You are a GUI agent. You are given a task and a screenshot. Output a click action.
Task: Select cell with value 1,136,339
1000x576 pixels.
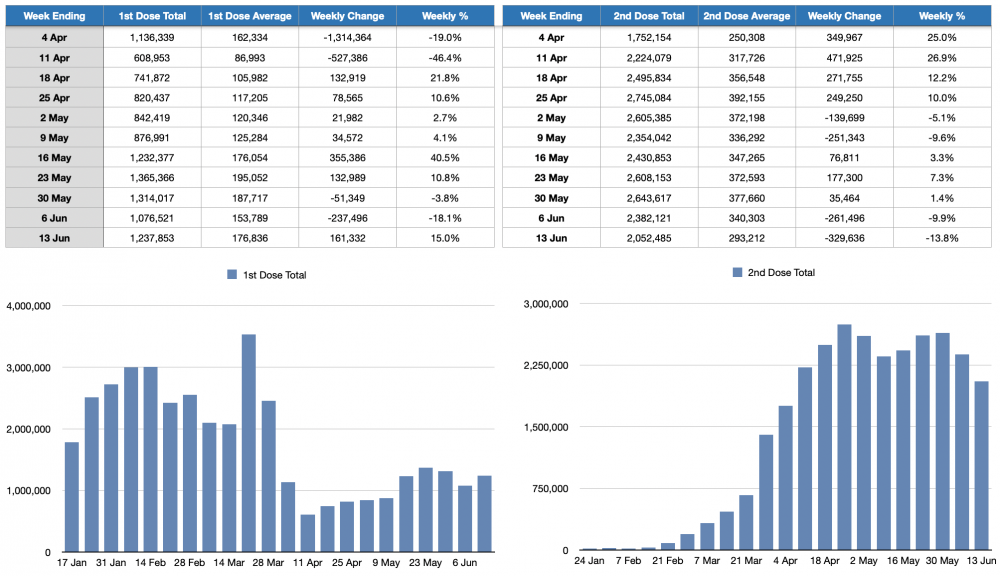[152, 38]
